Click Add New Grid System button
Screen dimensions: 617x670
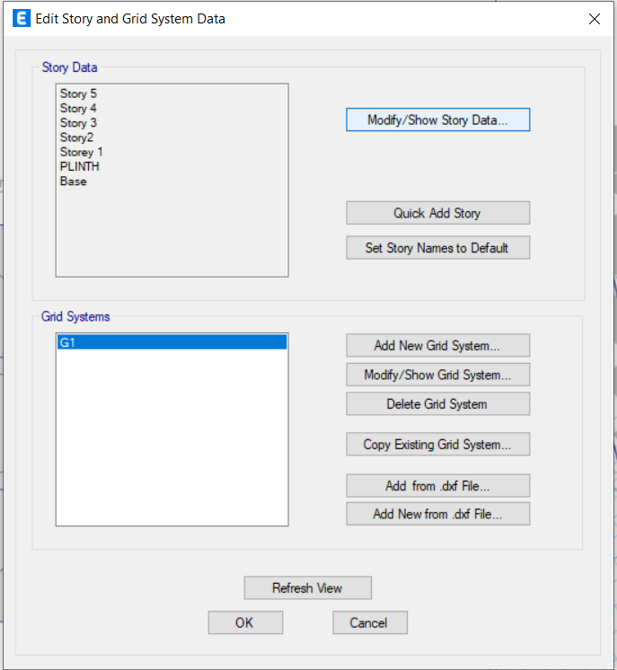[x=438, y=345]
